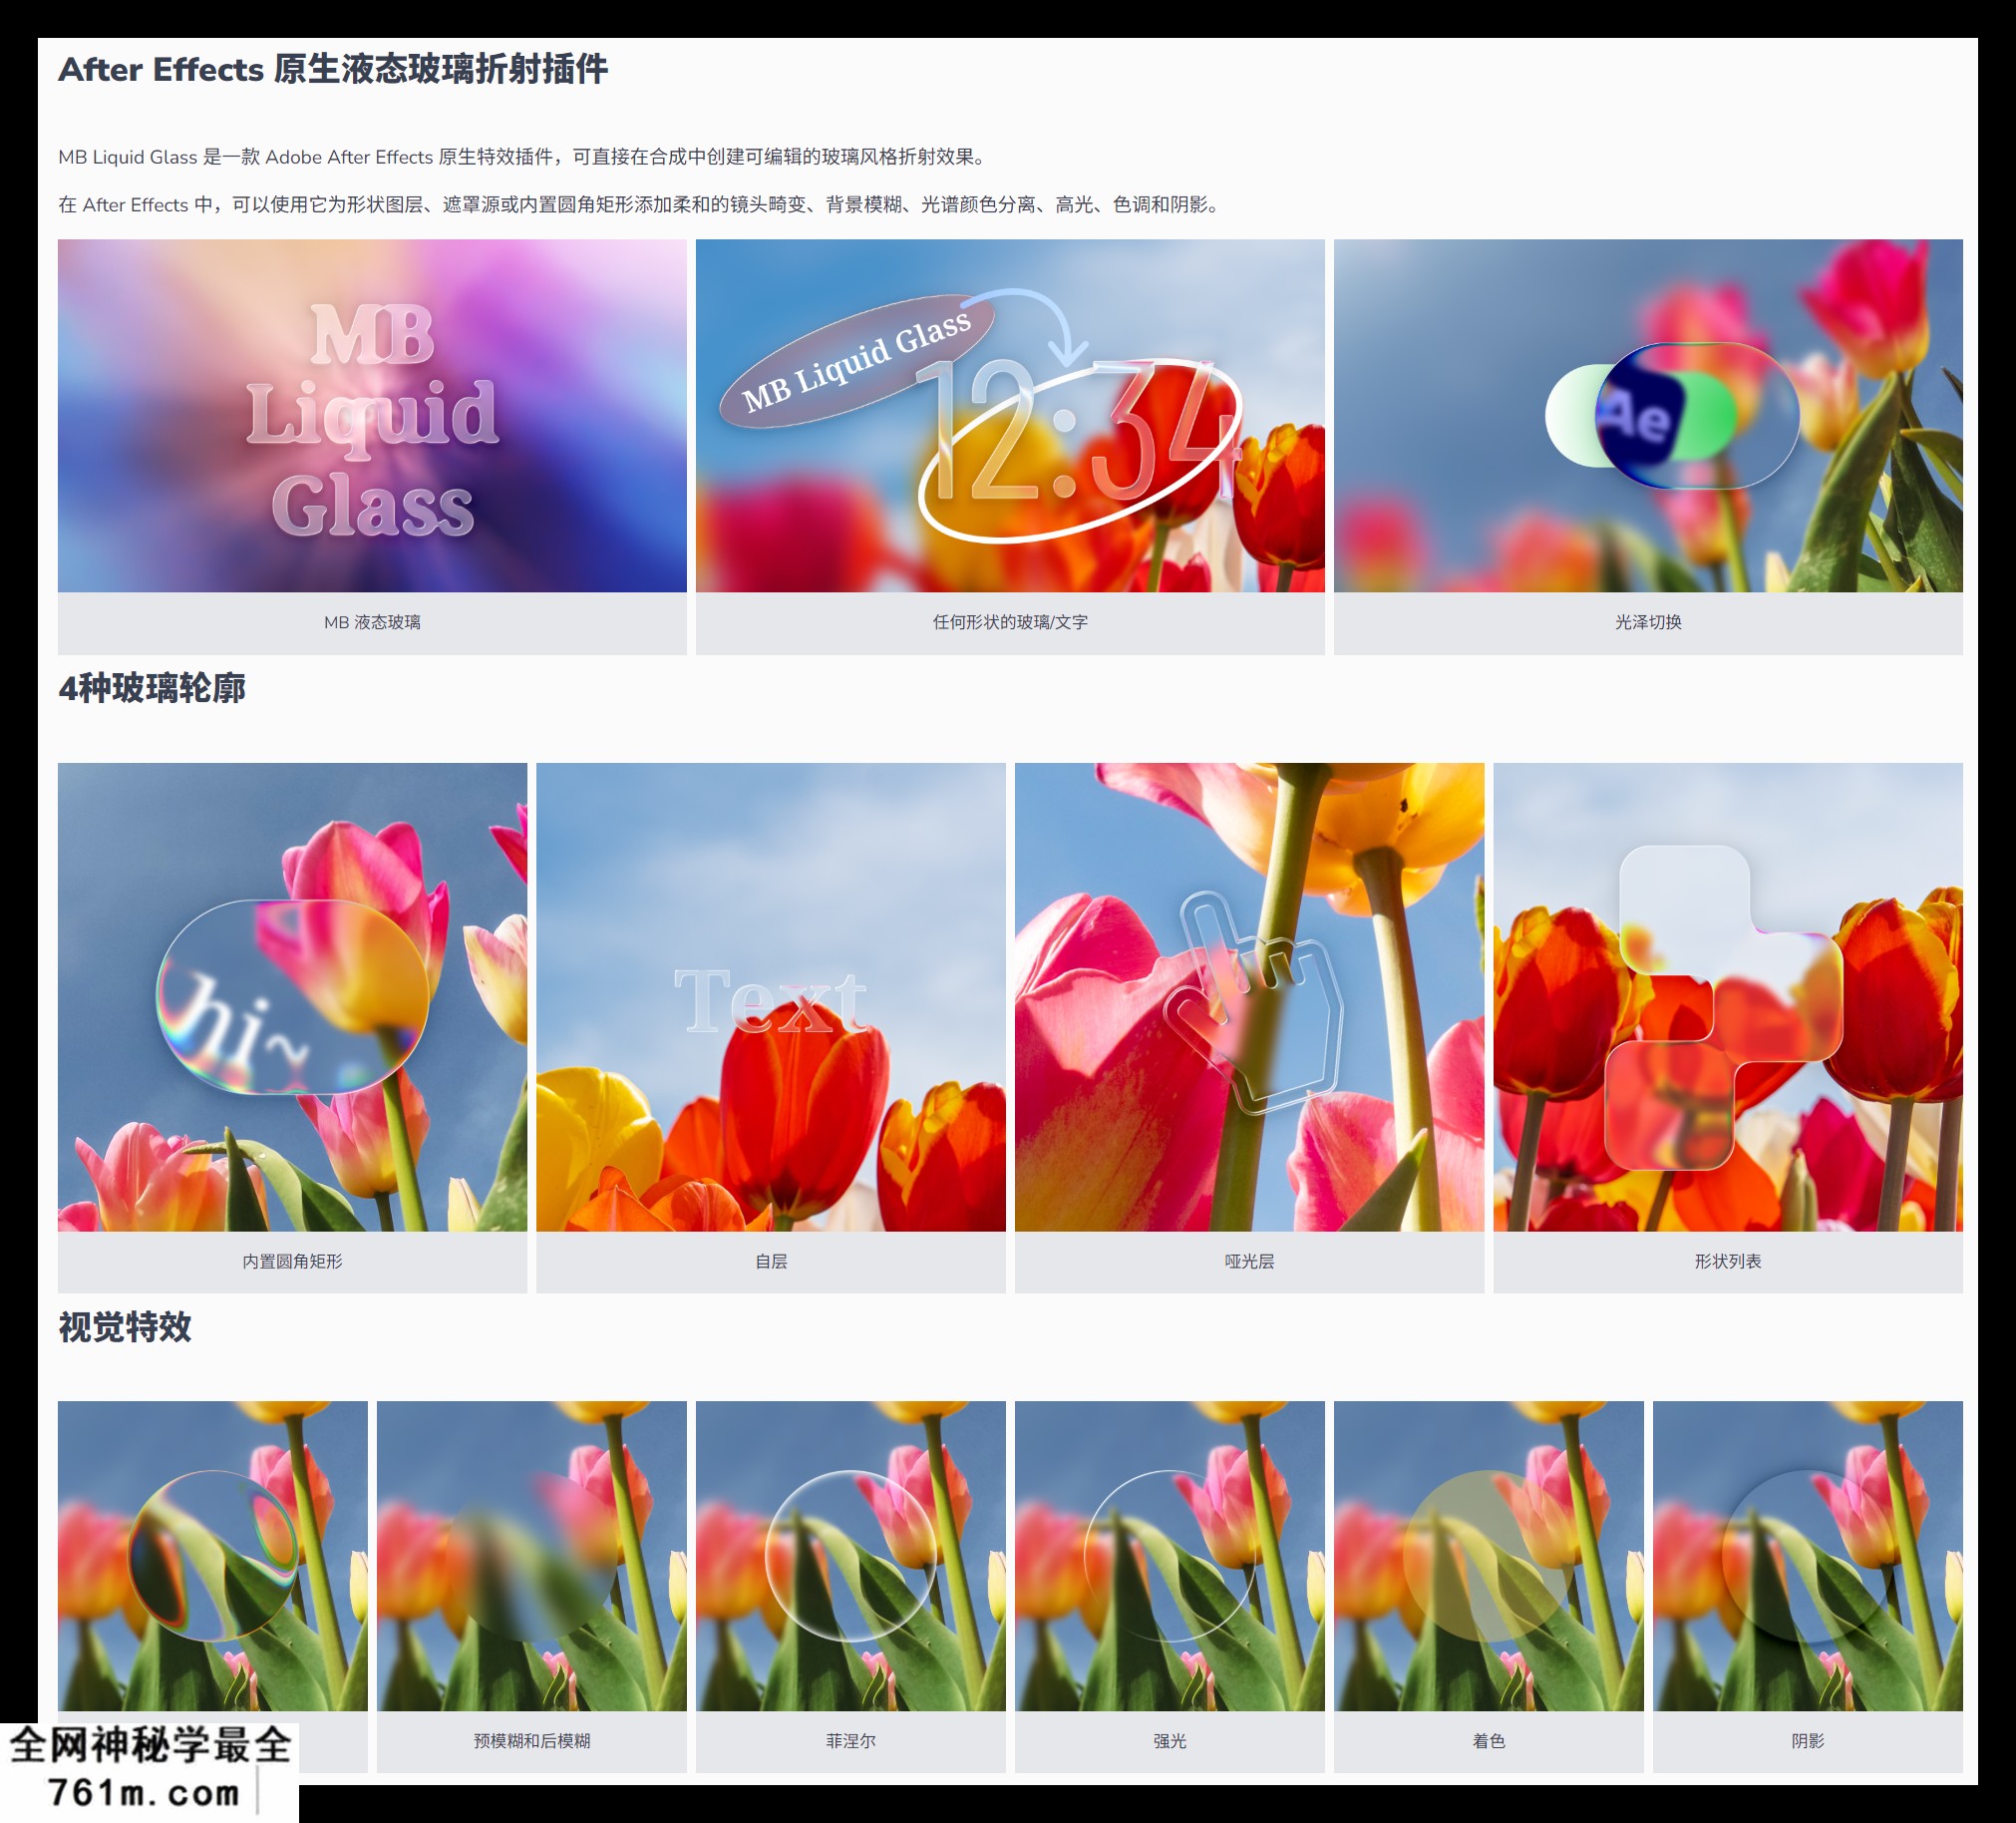This screenshot has width=2016, height=1823.
Task: Open the stacked glass shapes thumbnail
Action: coord(1728,997)
